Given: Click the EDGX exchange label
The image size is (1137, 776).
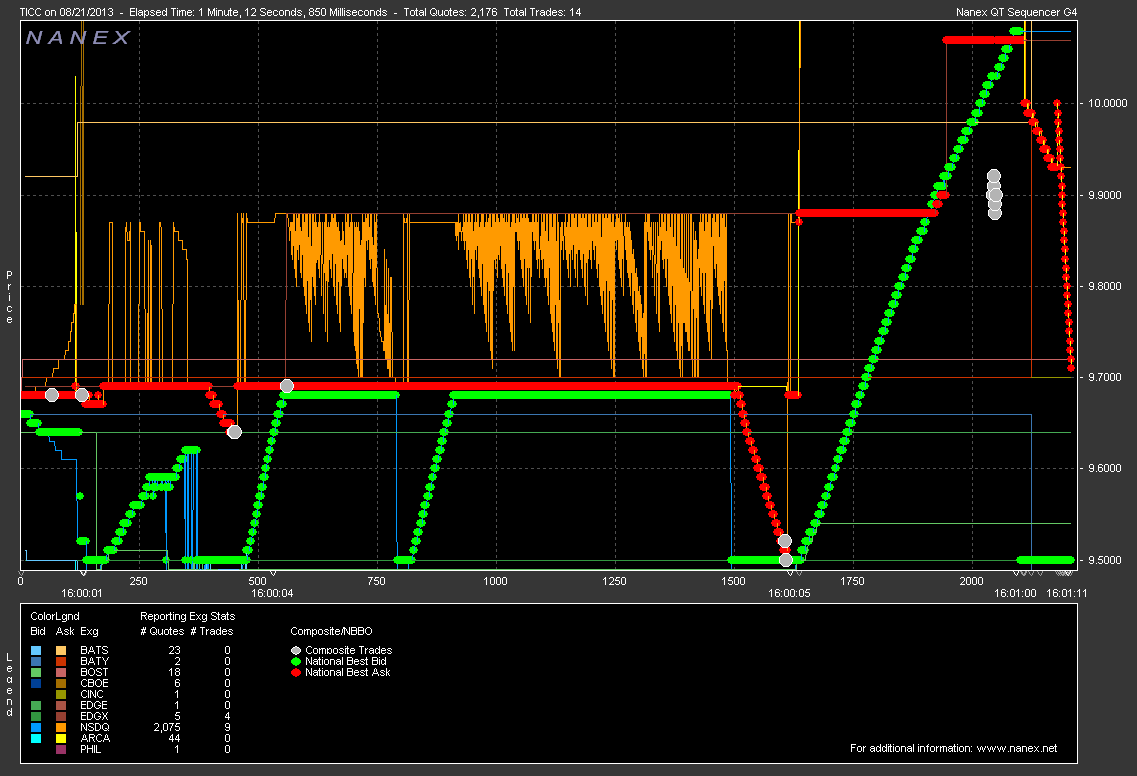Looking at the screenshot, I should coord(94,716).
